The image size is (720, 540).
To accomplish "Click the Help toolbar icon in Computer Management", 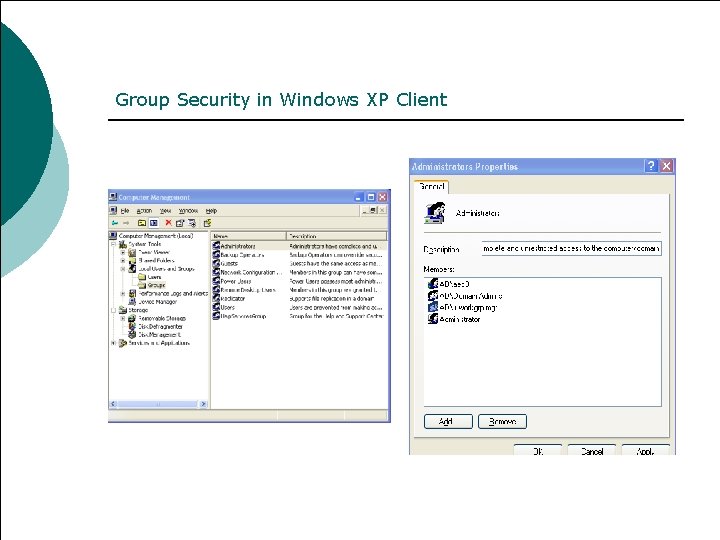I will 208,223.
